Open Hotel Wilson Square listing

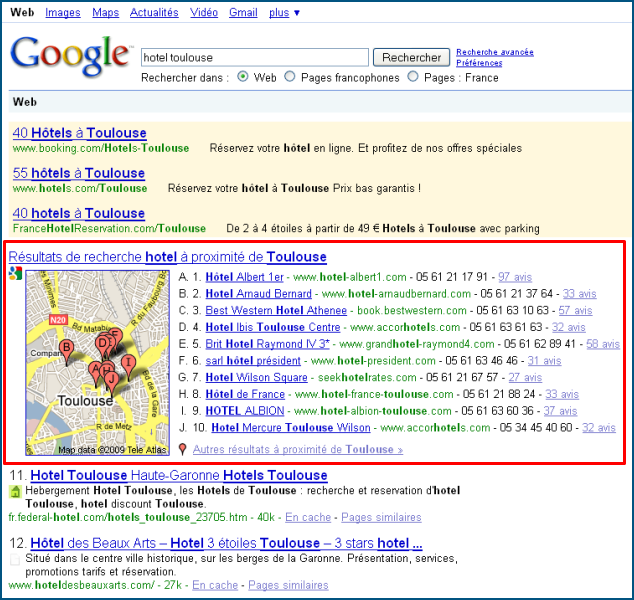click(256, 377)
